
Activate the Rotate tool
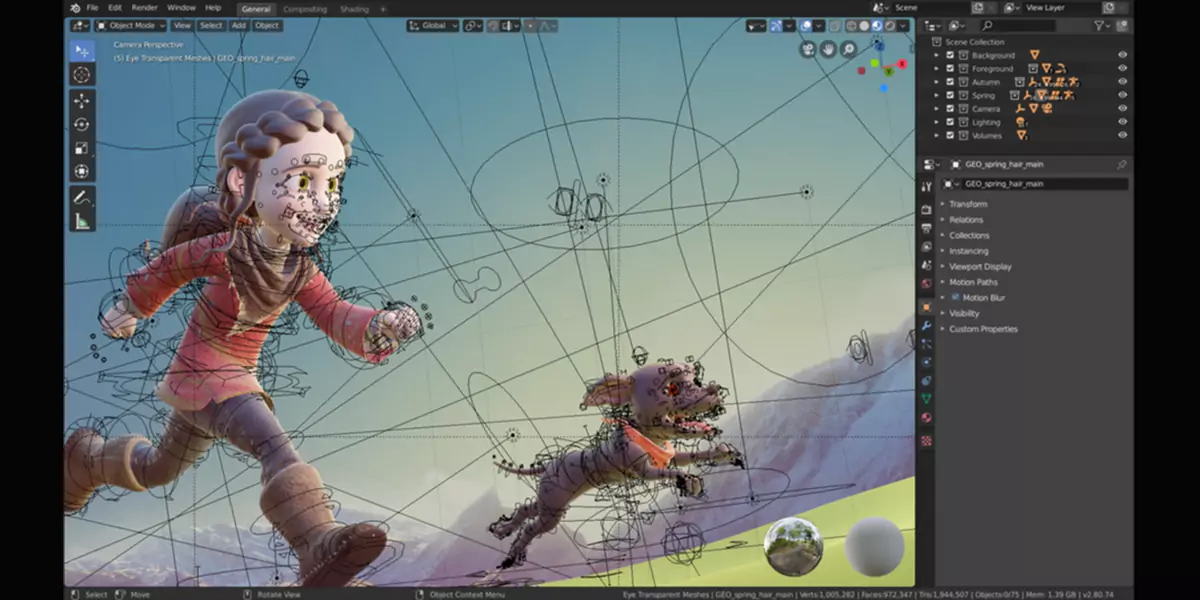(x=82, y=124)
